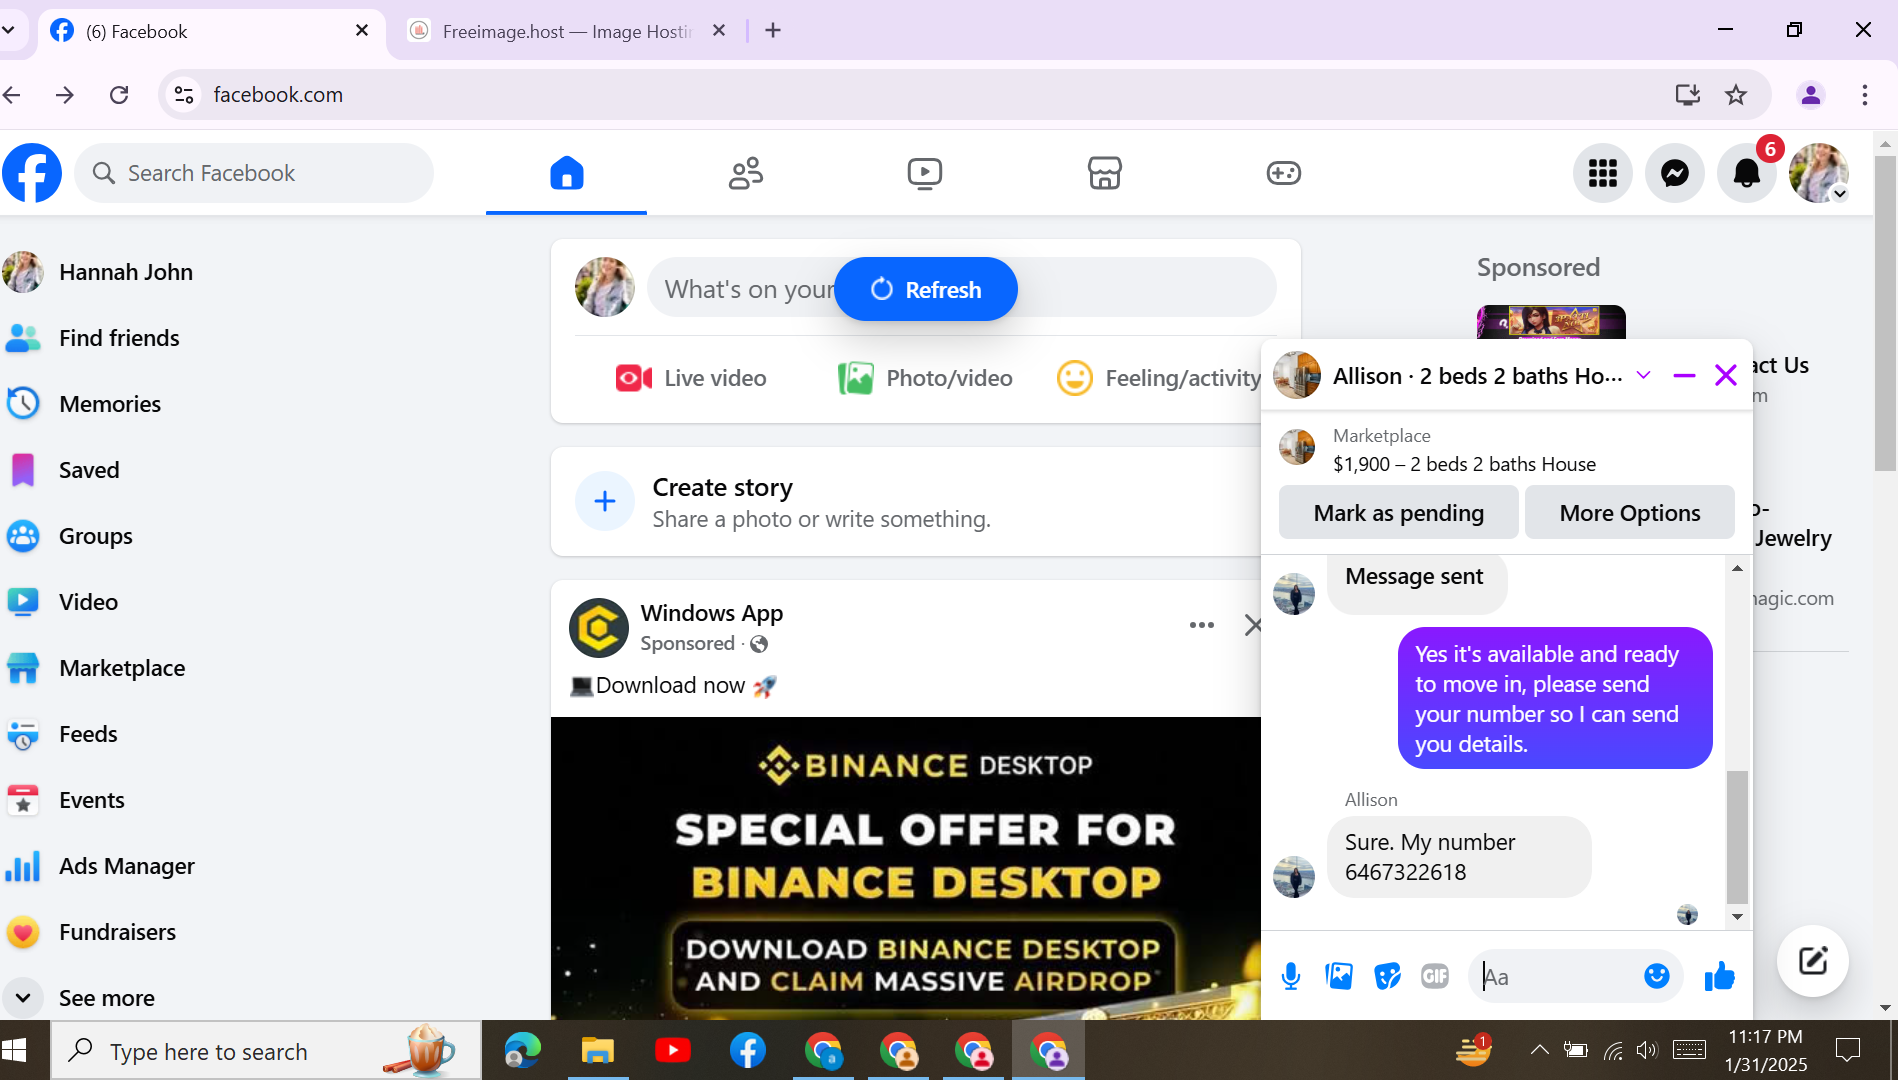Open the Messenger icon in the header

1675,173
